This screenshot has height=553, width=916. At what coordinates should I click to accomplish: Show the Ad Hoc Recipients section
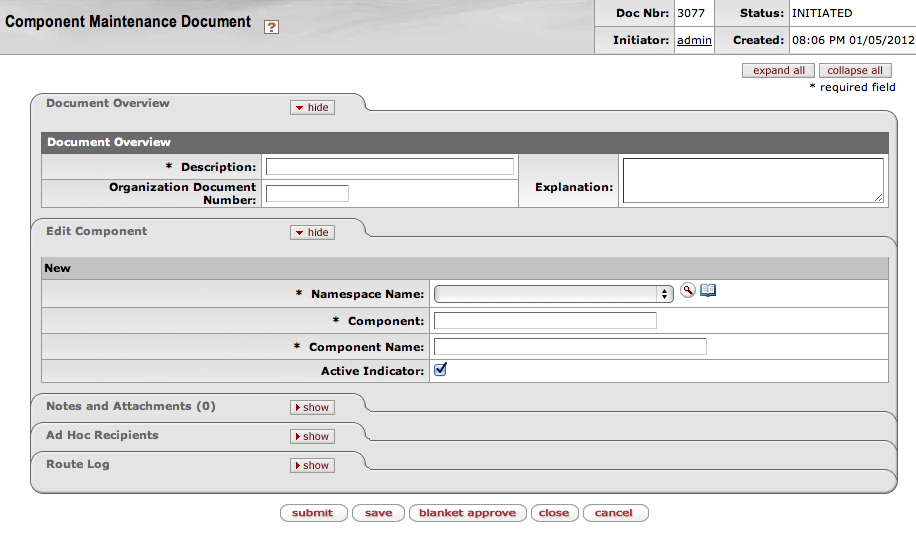coord(313,437)
